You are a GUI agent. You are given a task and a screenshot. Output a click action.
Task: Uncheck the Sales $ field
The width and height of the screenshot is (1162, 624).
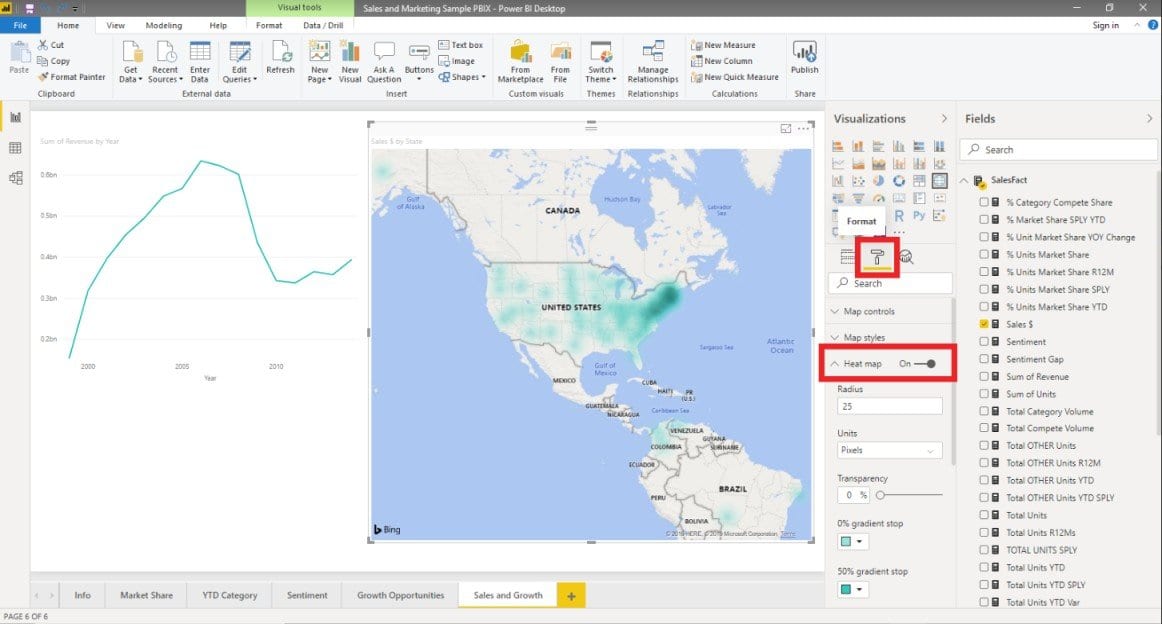coord(983,324)
